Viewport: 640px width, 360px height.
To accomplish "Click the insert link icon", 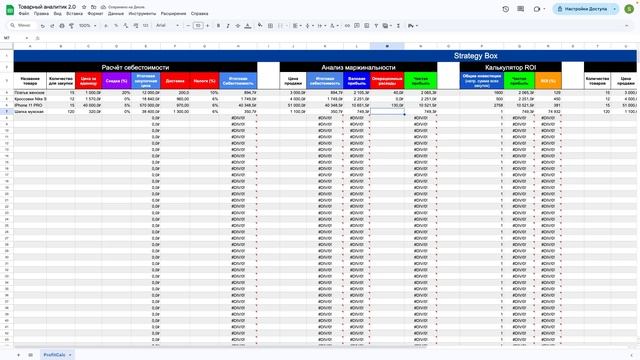I will coord(347,26).
